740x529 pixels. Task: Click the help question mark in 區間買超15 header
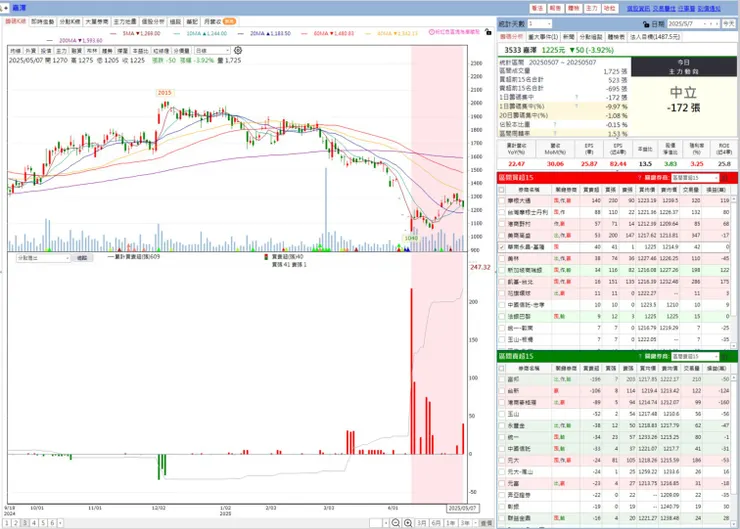point(639,178)
